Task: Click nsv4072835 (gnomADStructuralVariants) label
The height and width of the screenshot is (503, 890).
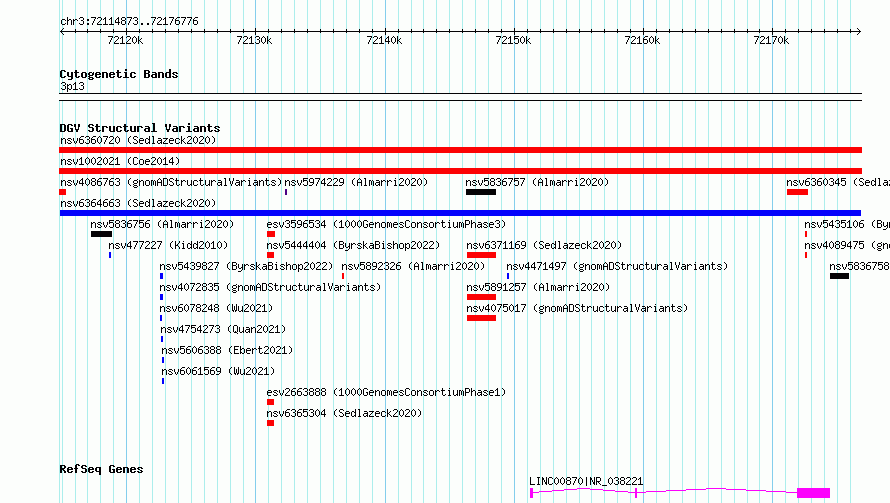Action: [x=270, y=287]
